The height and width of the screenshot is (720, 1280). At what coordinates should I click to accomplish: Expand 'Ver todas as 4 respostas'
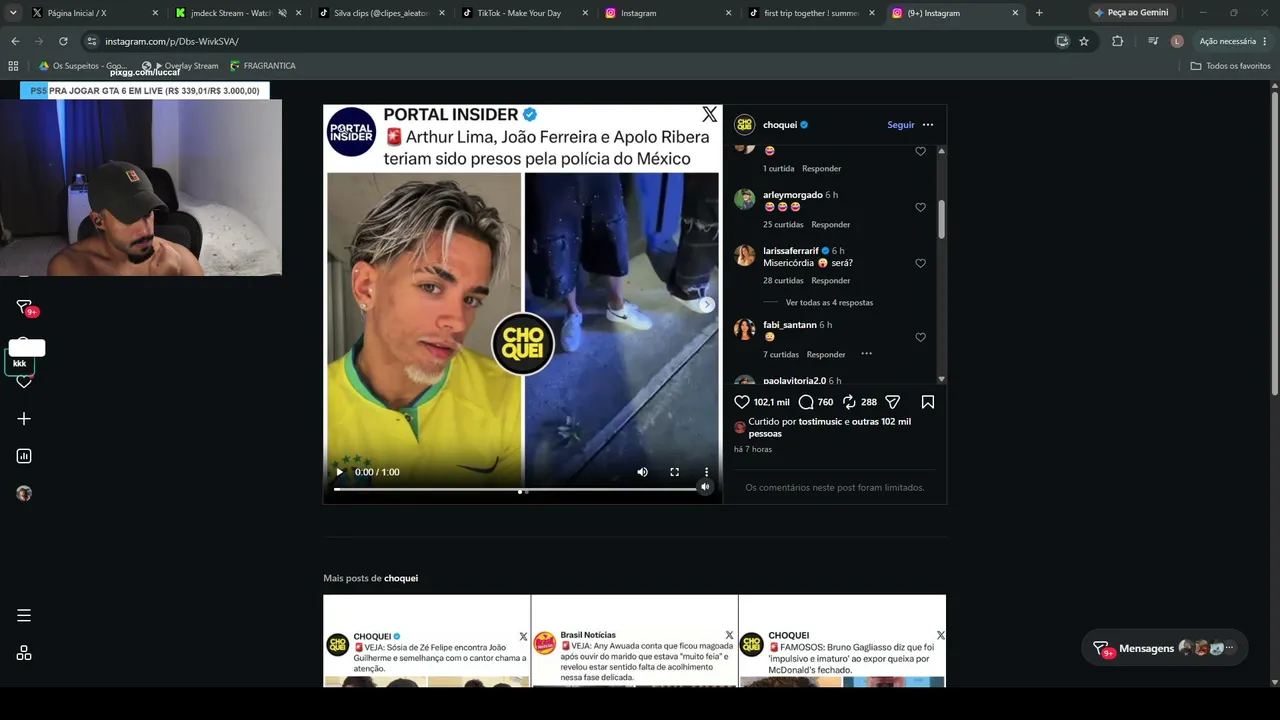829,303
